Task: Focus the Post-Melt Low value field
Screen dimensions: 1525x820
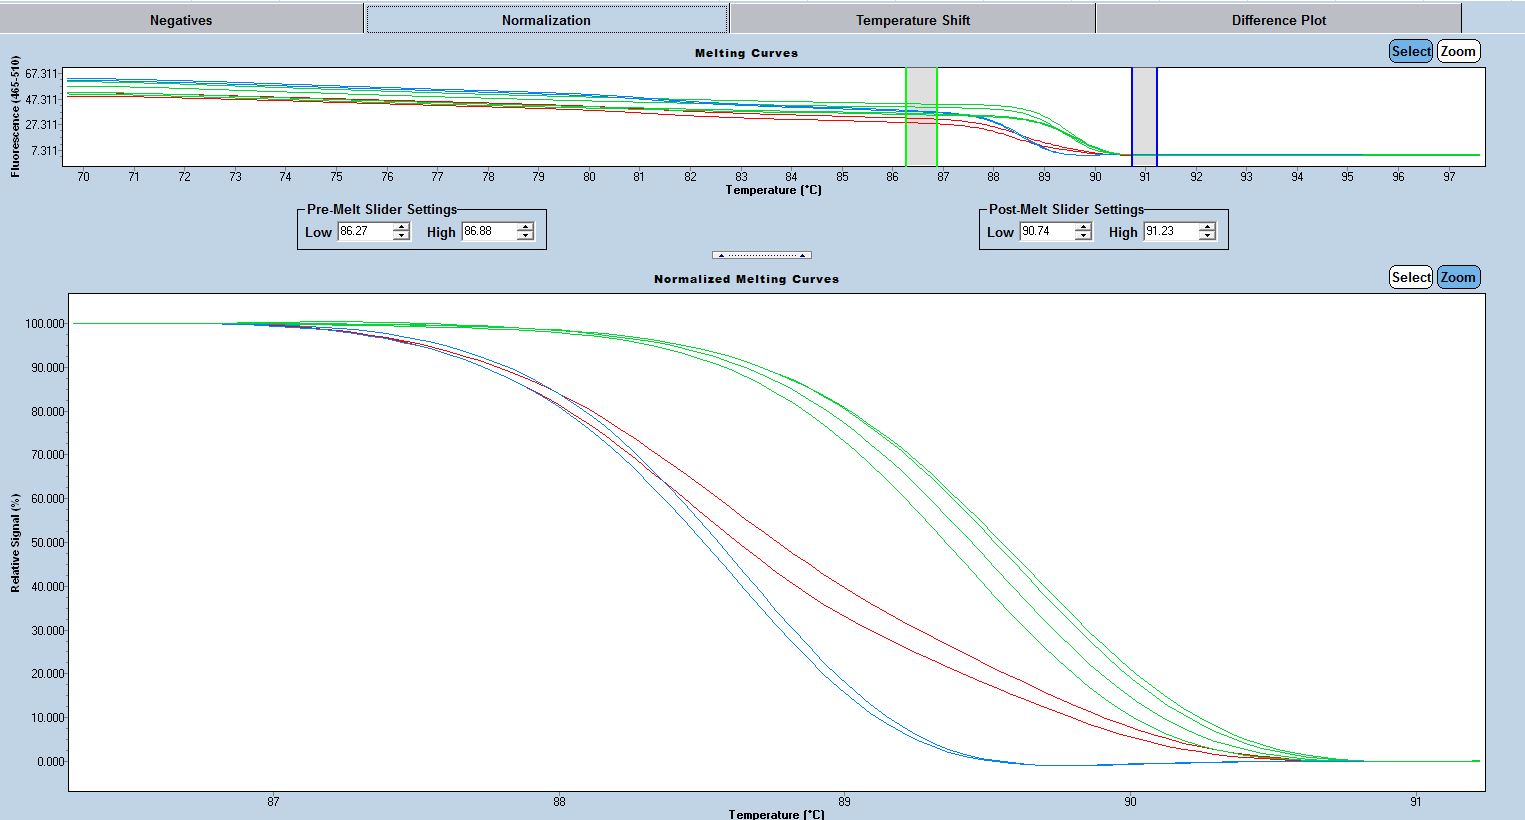Action: (x=1046, y=232)
